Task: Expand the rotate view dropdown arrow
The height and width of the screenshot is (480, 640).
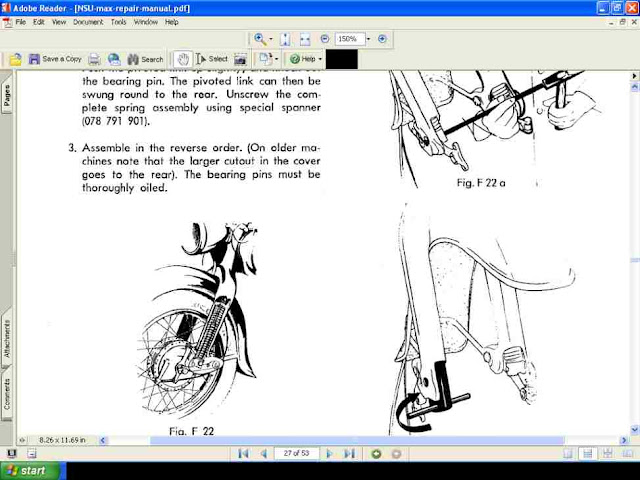Action: [277, 59]
